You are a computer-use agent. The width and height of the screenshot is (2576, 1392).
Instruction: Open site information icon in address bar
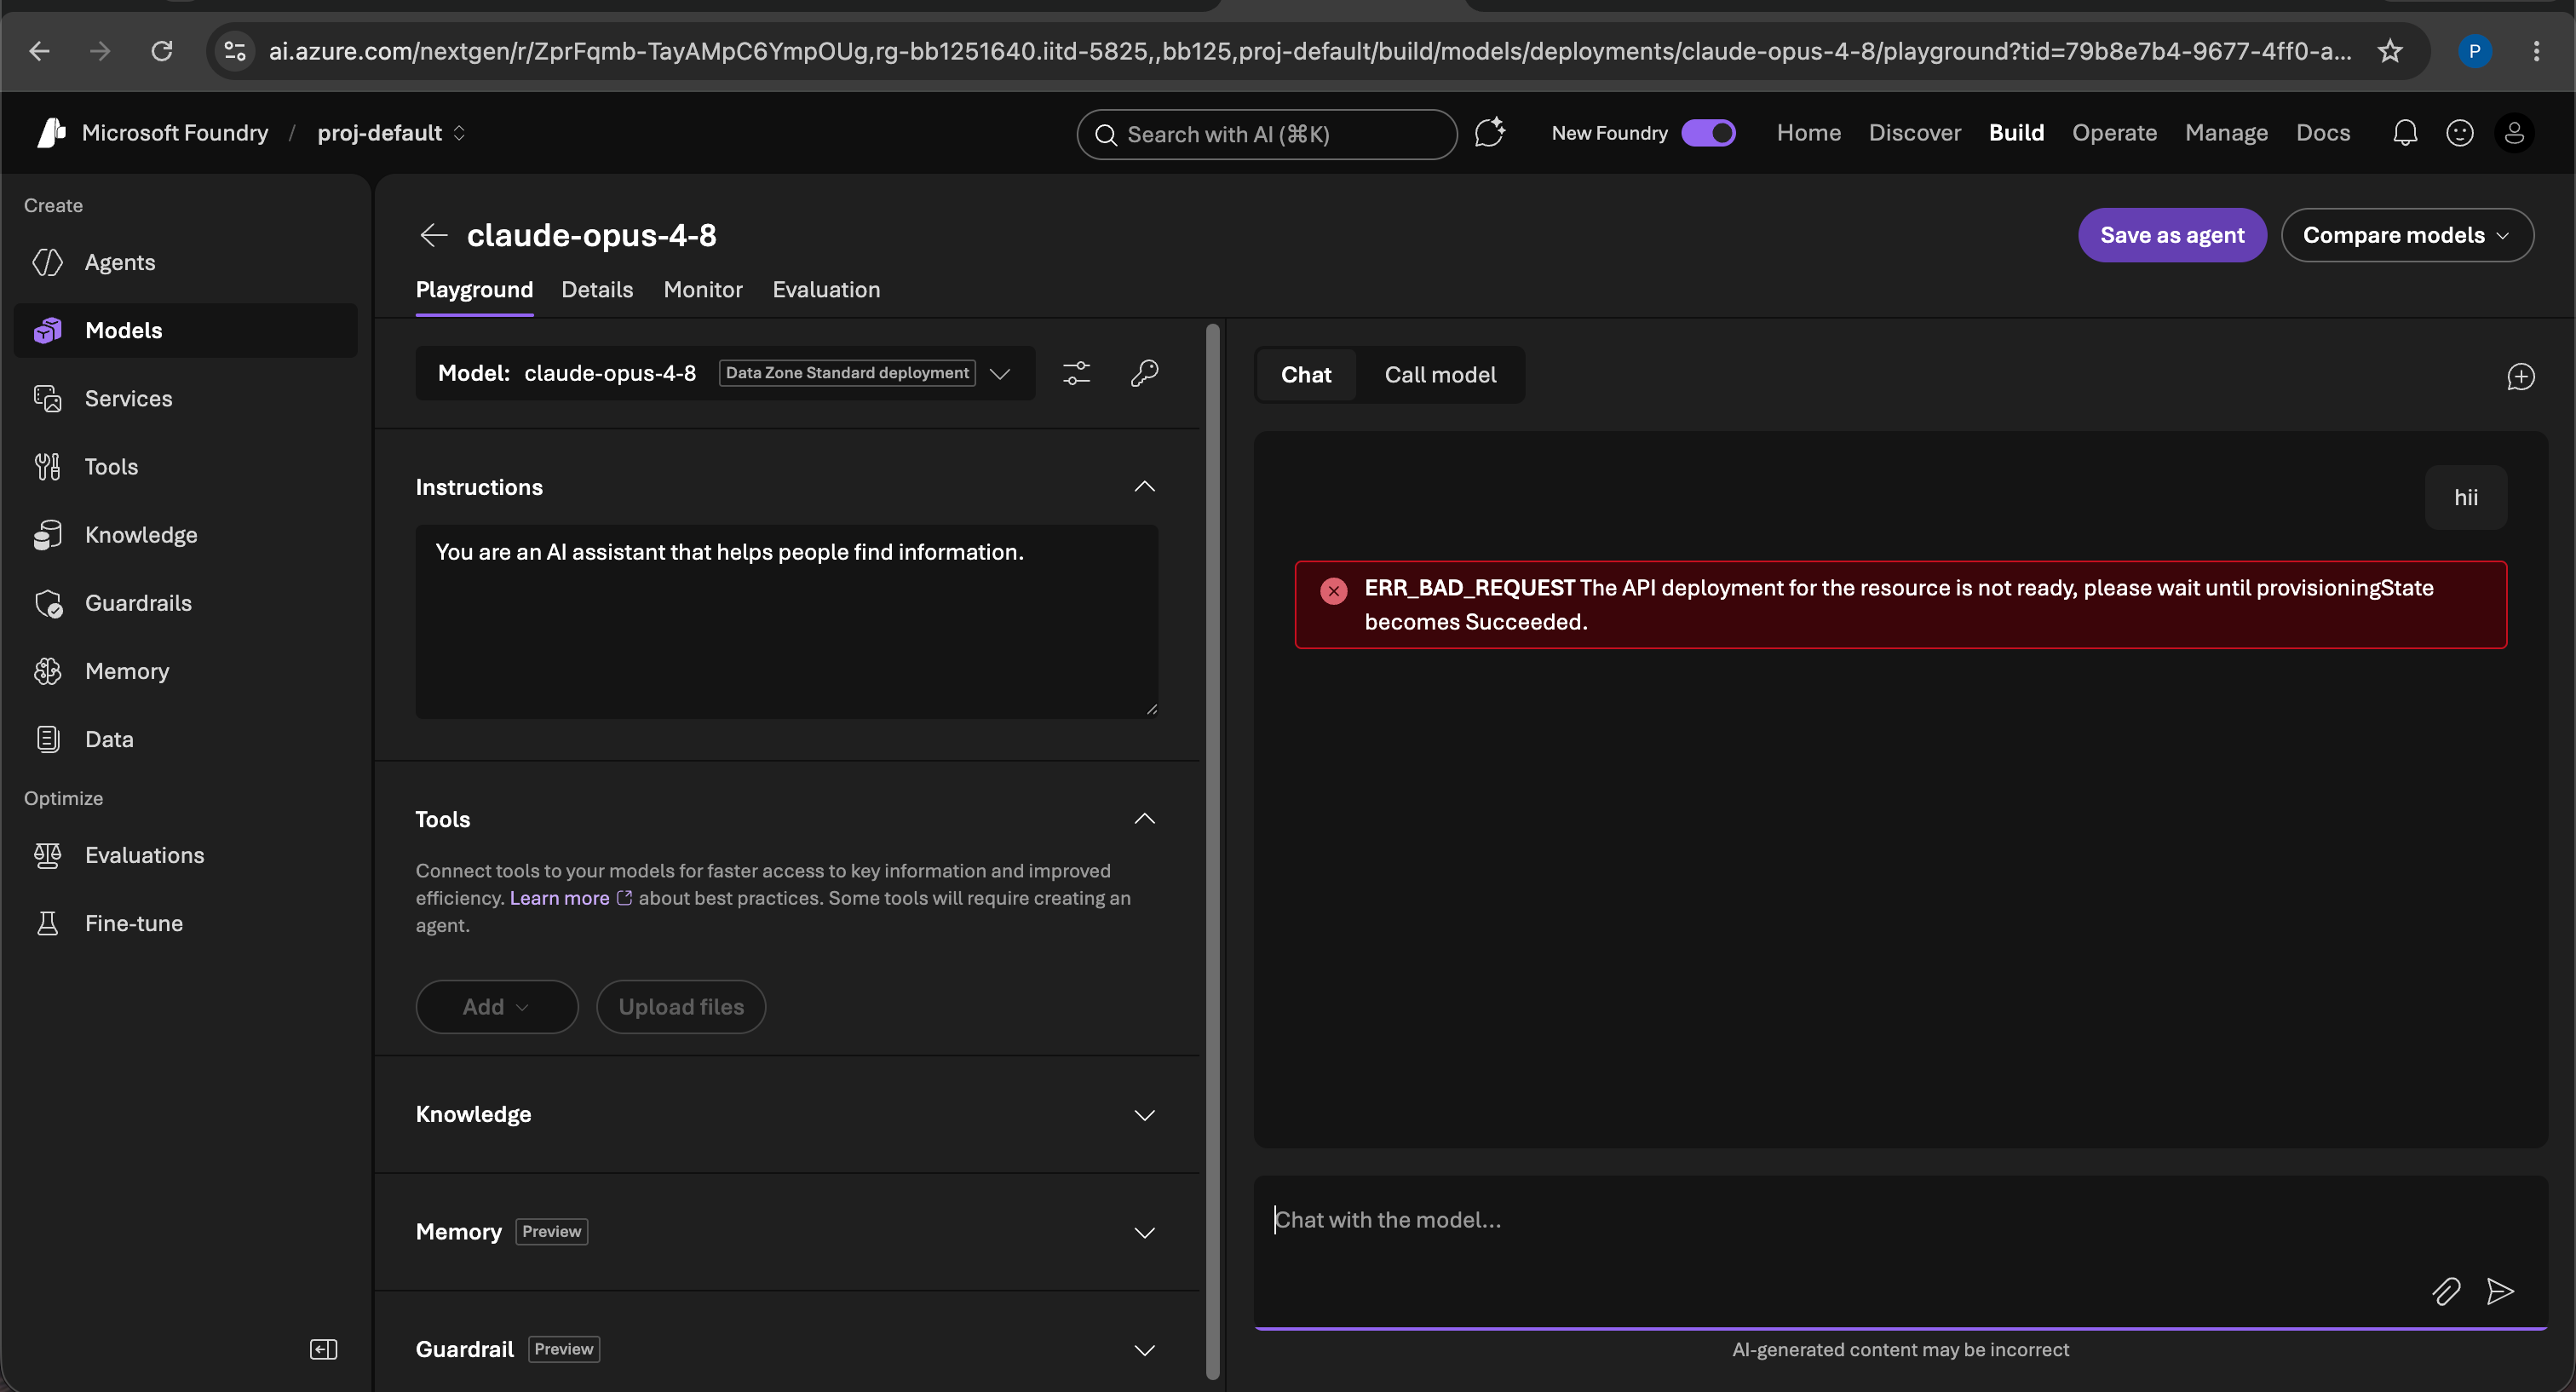pos(235,50)
